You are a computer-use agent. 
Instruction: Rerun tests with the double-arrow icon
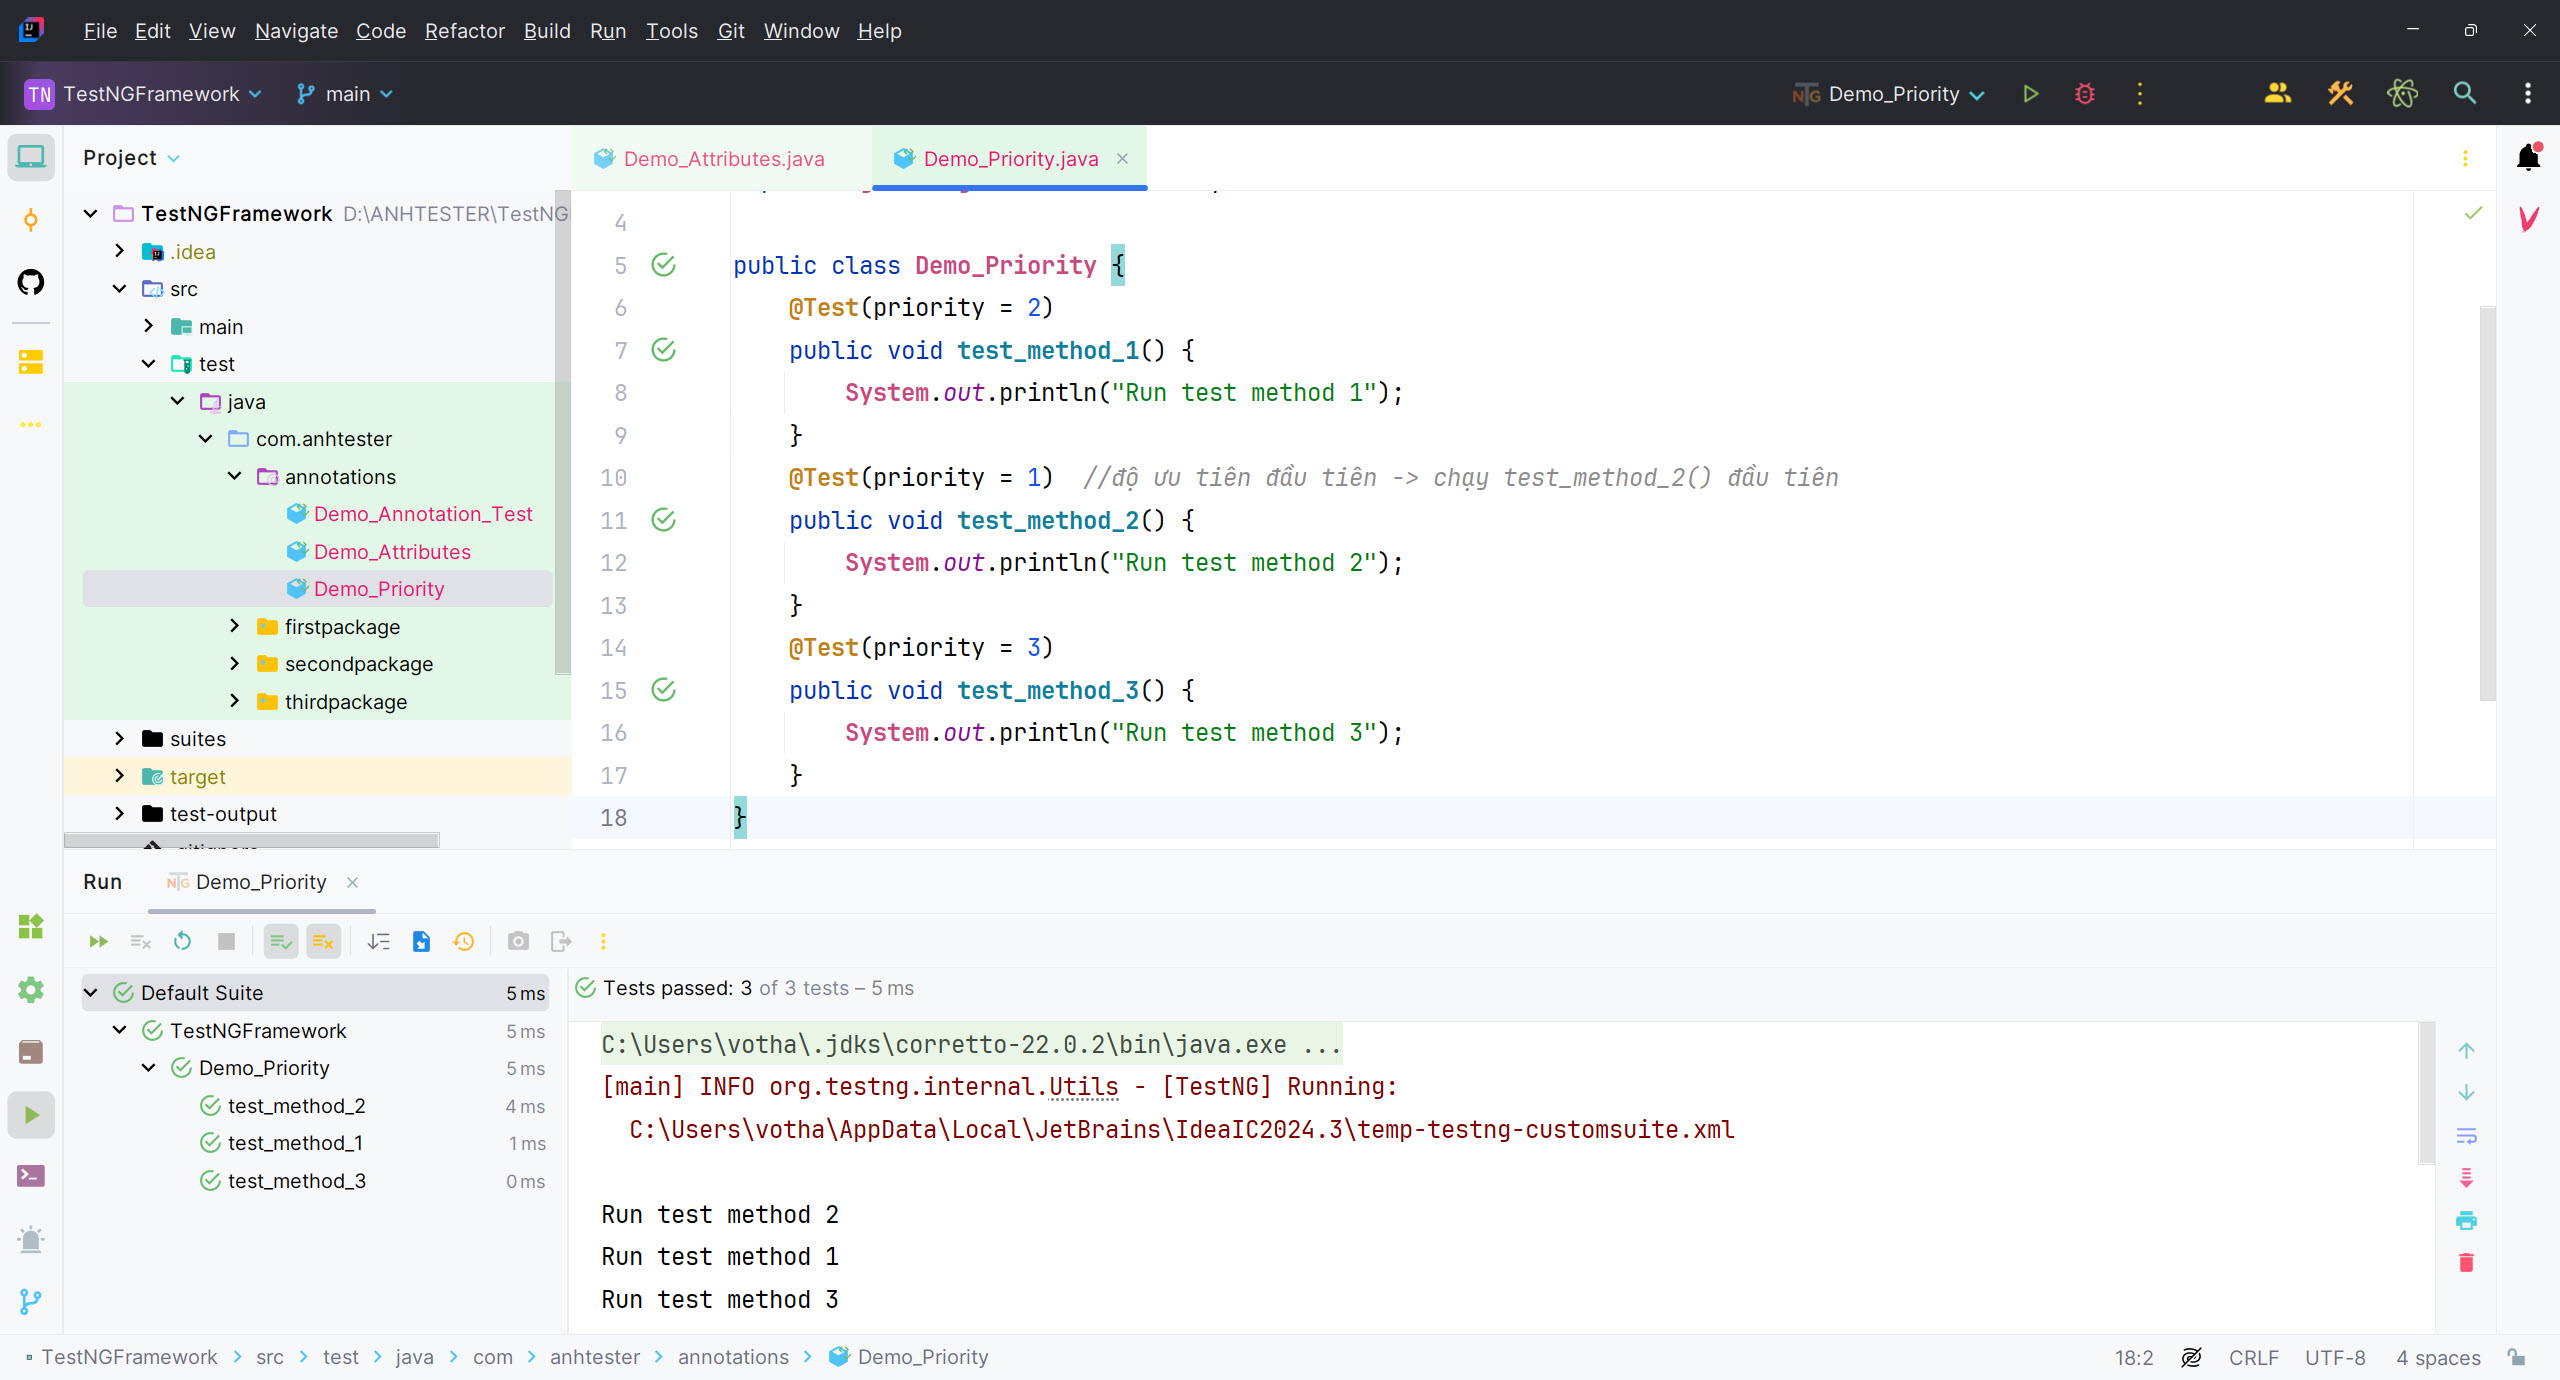coord(98,941)
